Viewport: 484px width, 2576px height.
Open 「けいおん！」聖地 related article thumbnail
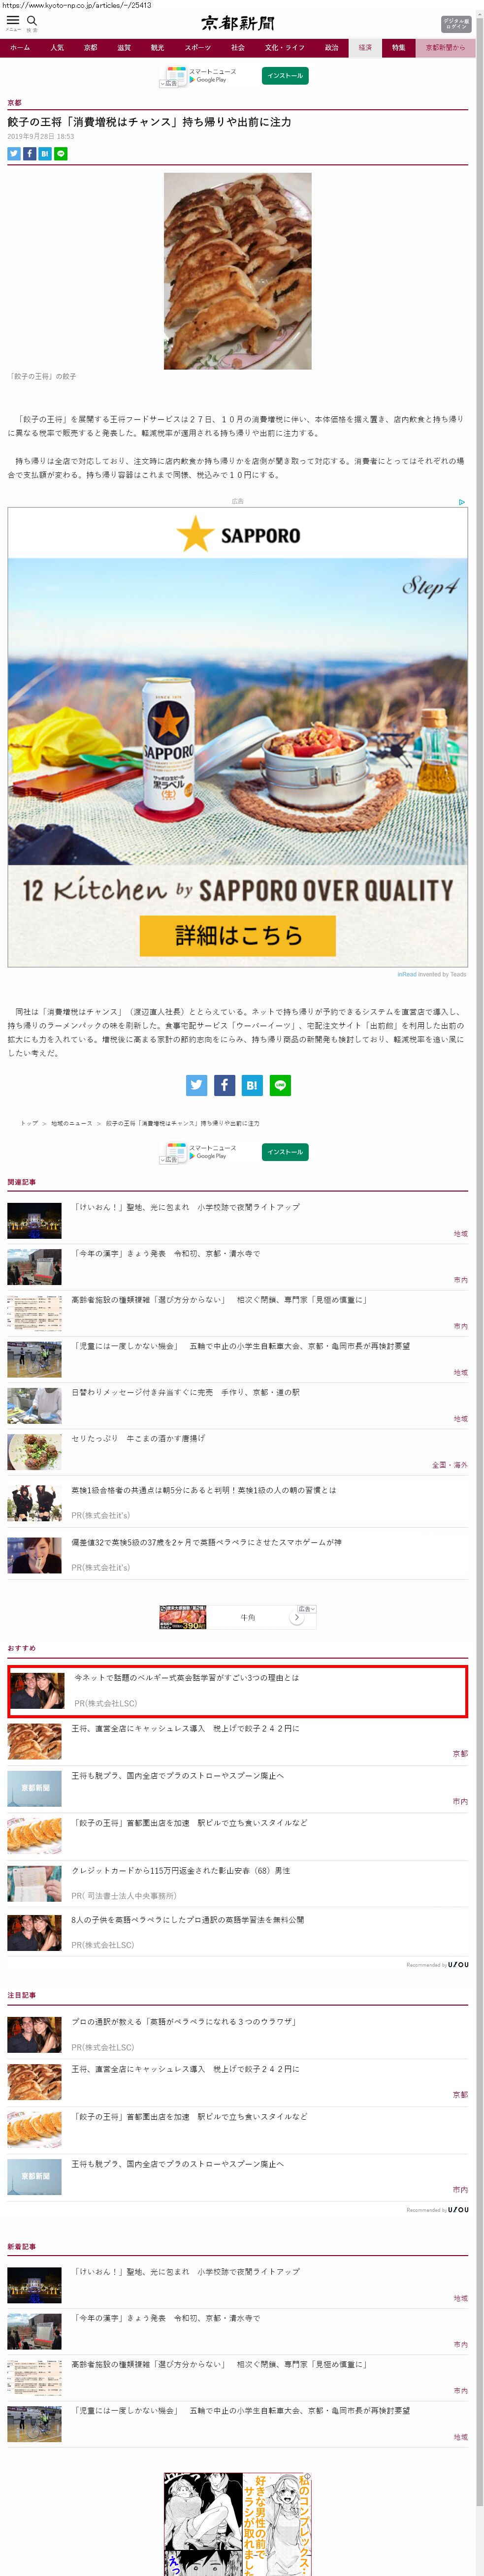(x=34, y=1220)
